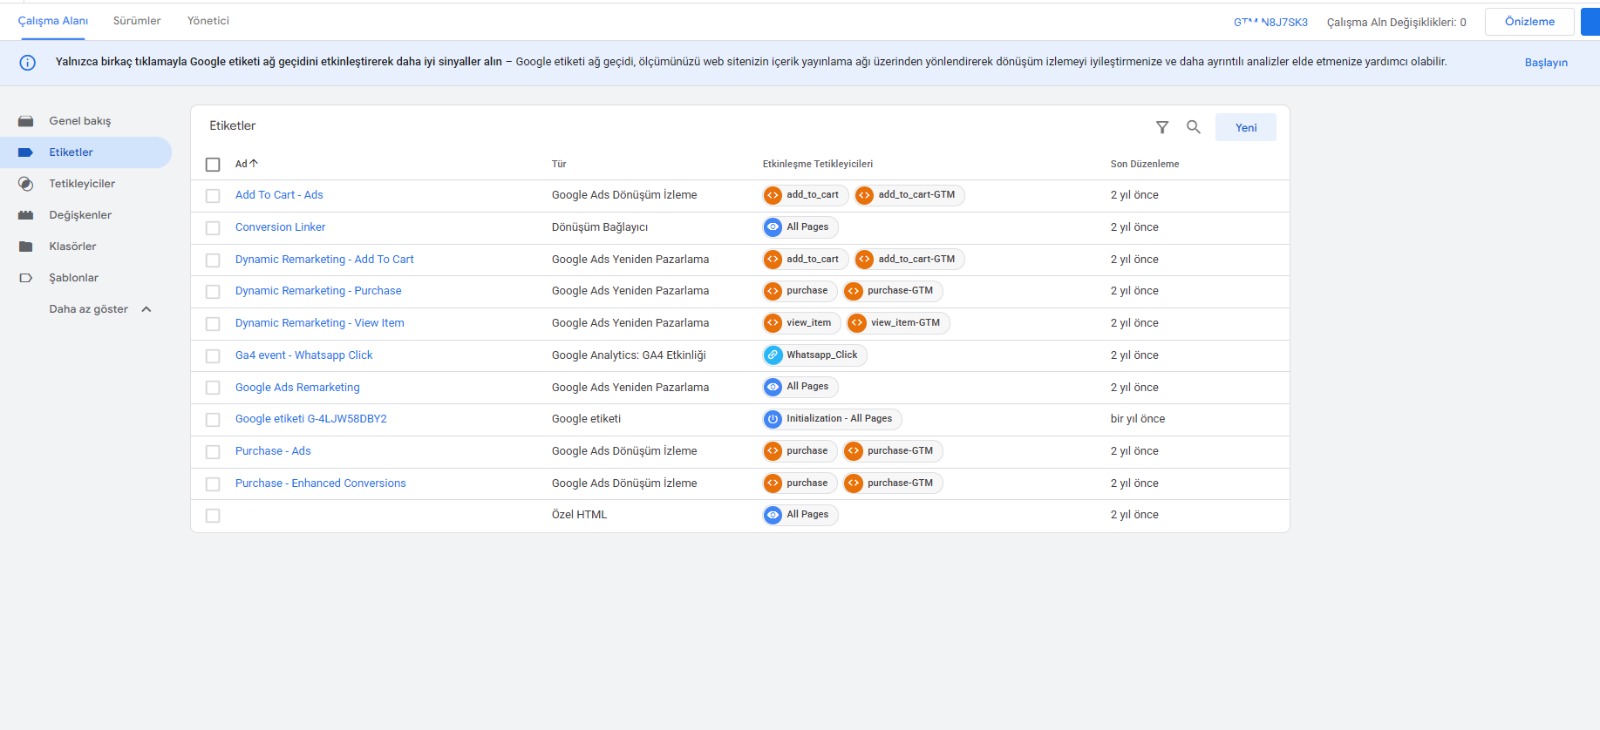The height and width of the screenshot is (730, 1600).
Task: Select checkbox for Dynamic Remarketing - Add To Cart
Action: tap(213, 260)
